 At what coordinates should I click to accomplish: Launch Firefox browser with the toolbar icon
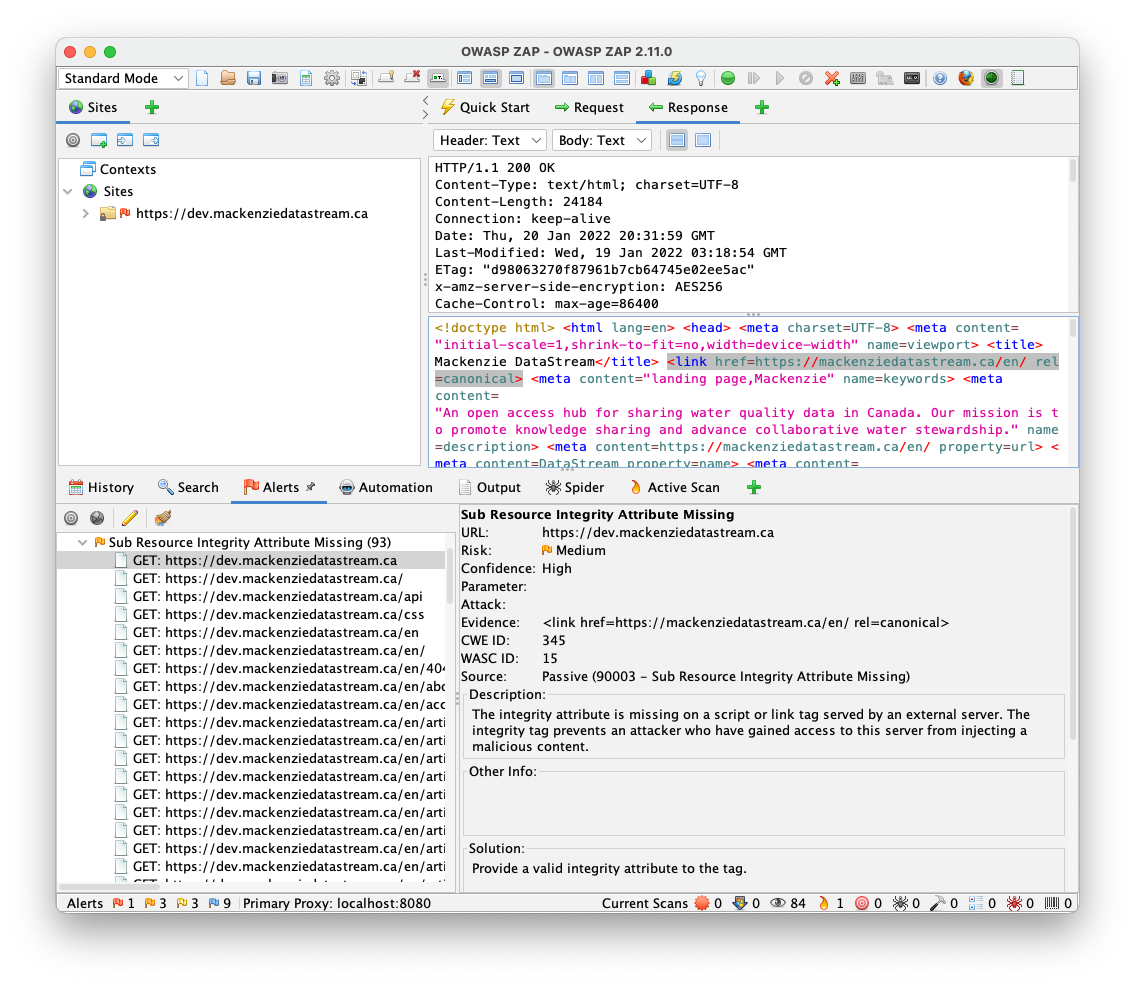point(966,78)
